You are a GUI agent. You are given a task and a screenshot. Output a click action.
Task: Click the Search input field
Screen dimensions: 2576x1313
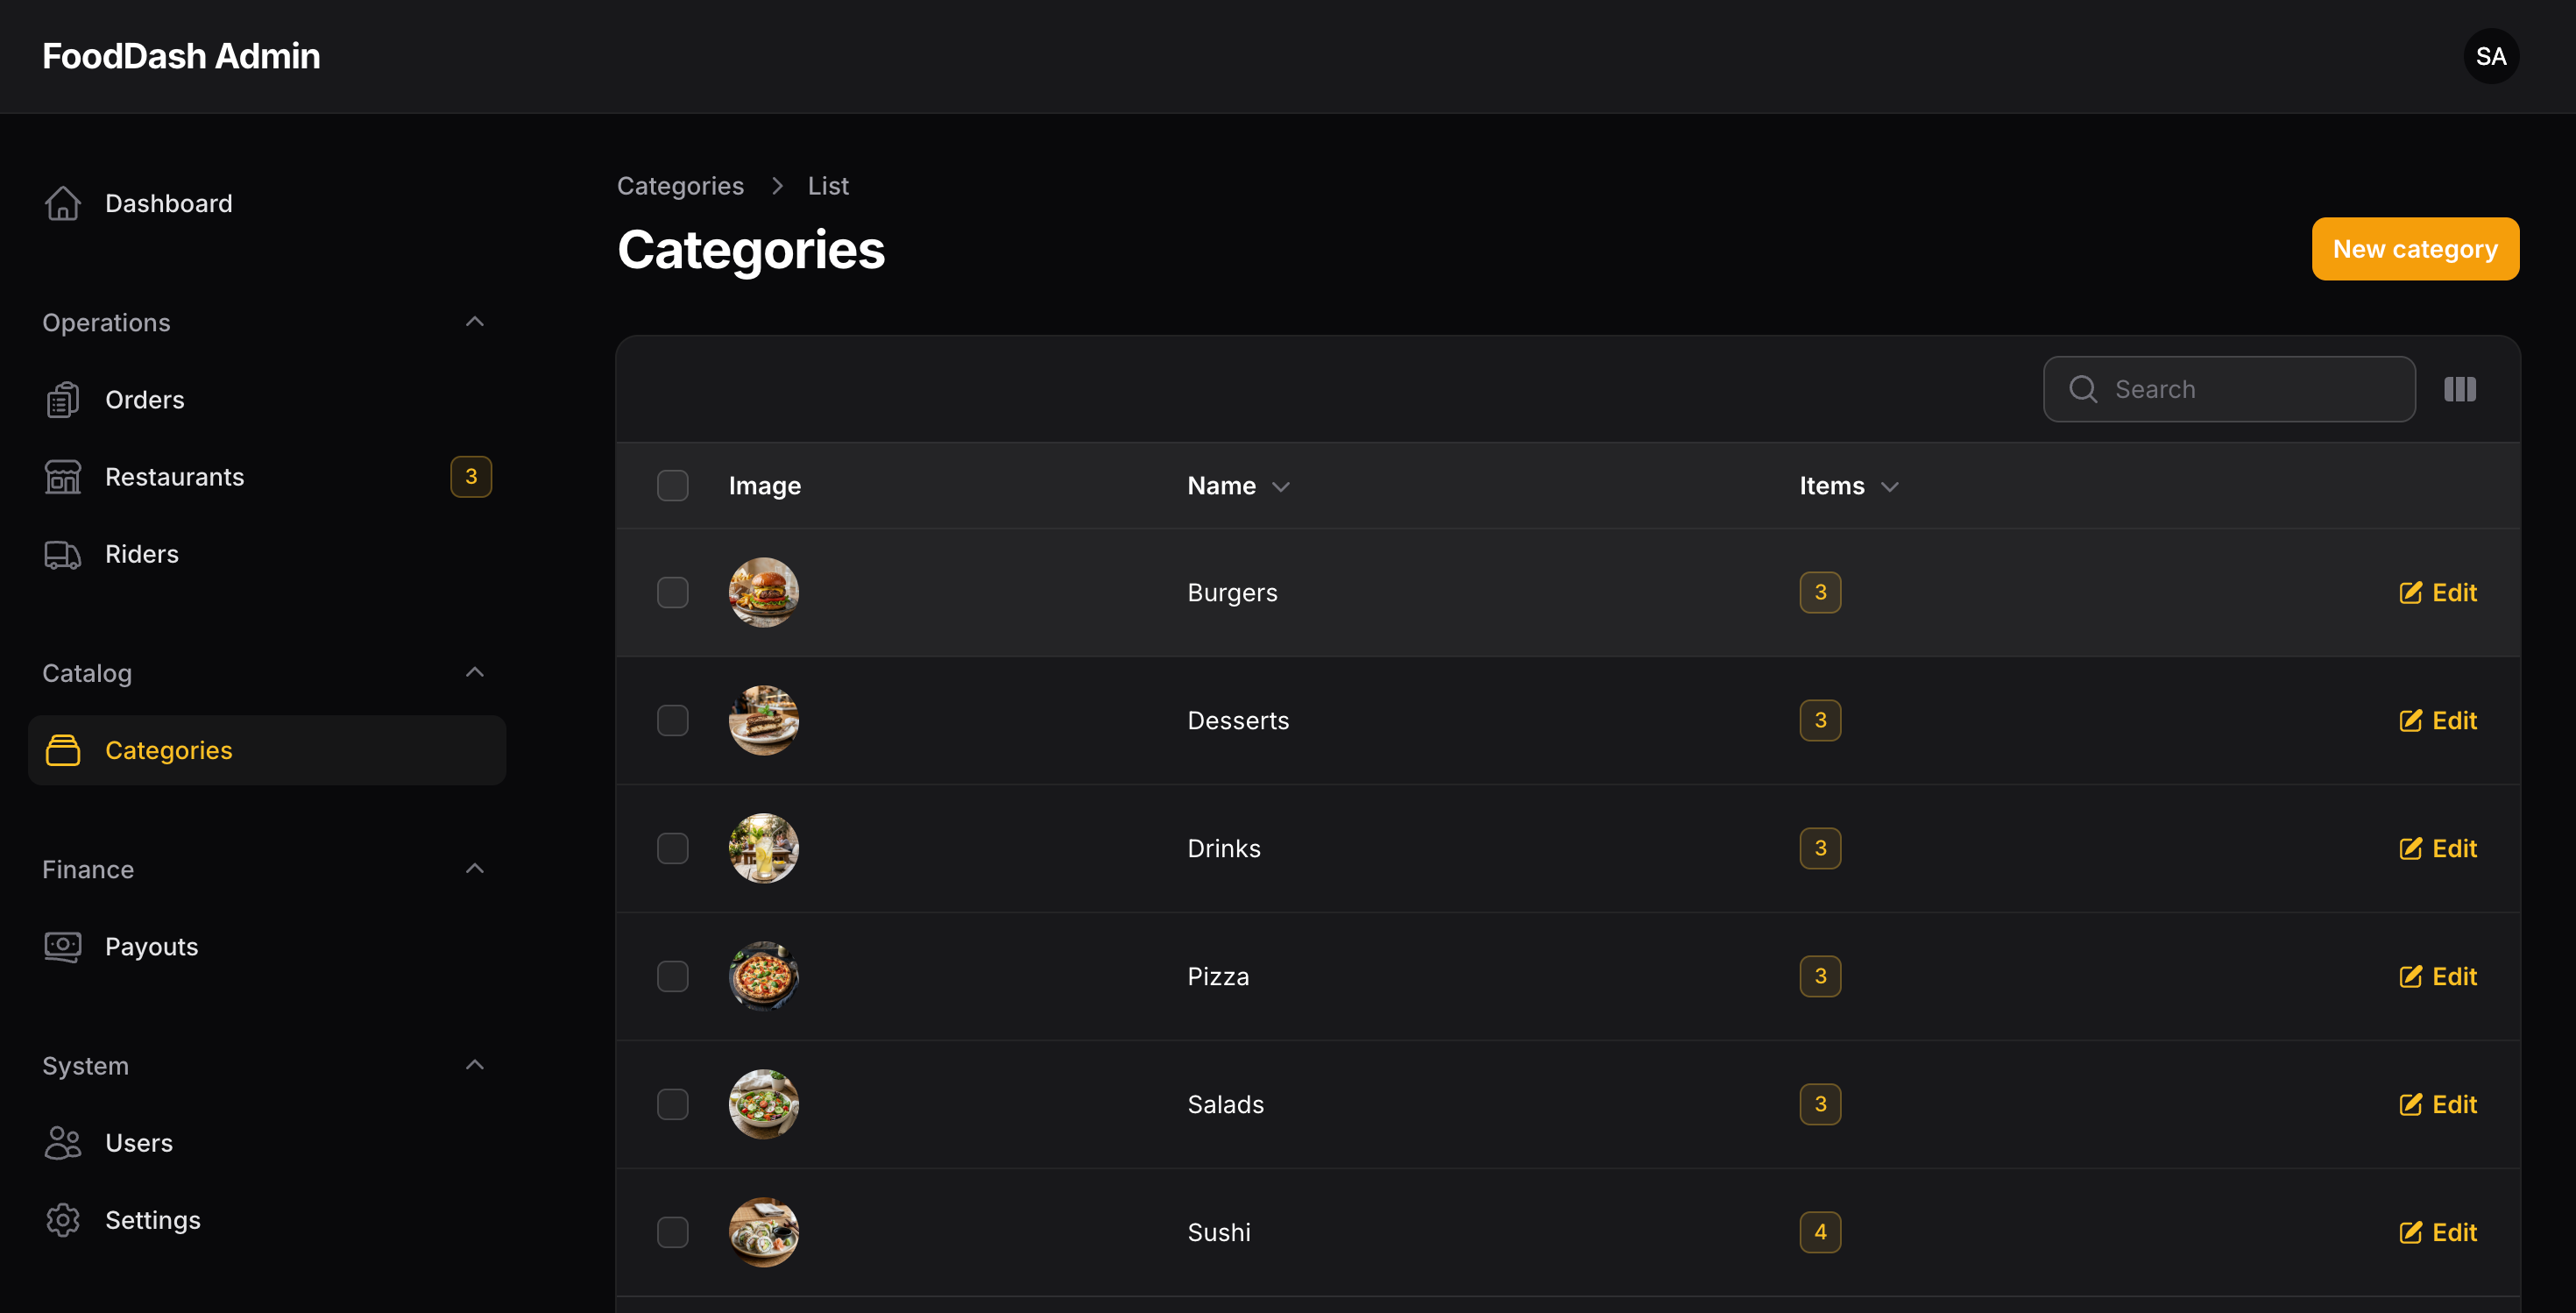tap(2229, 389)
